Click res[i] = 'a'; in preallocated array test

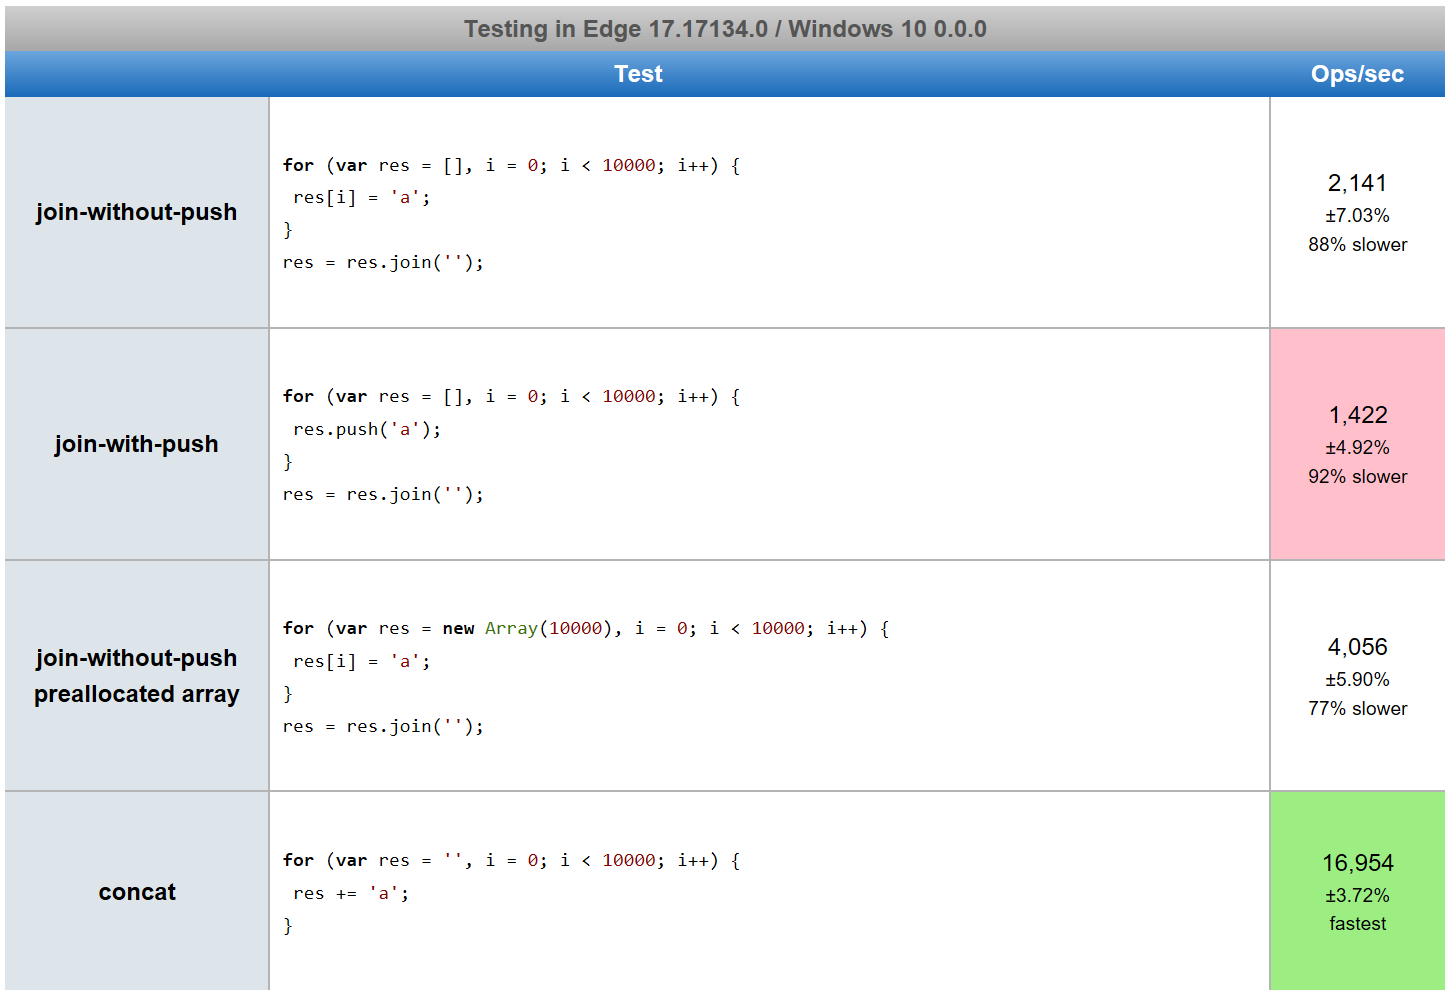pos(361,661)
